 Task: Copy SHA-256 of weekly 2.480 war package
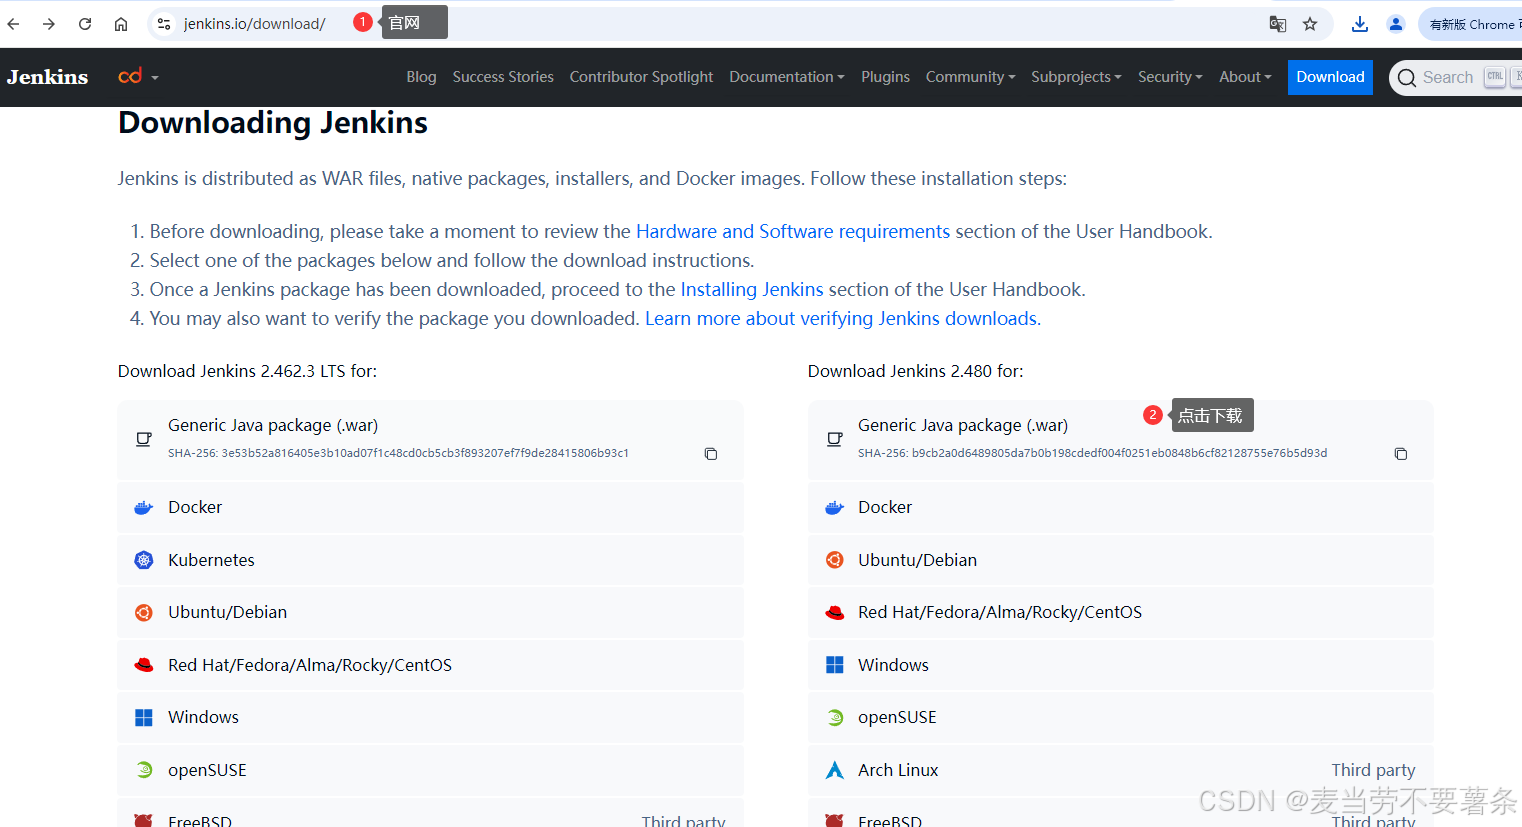click(1401, 454)
